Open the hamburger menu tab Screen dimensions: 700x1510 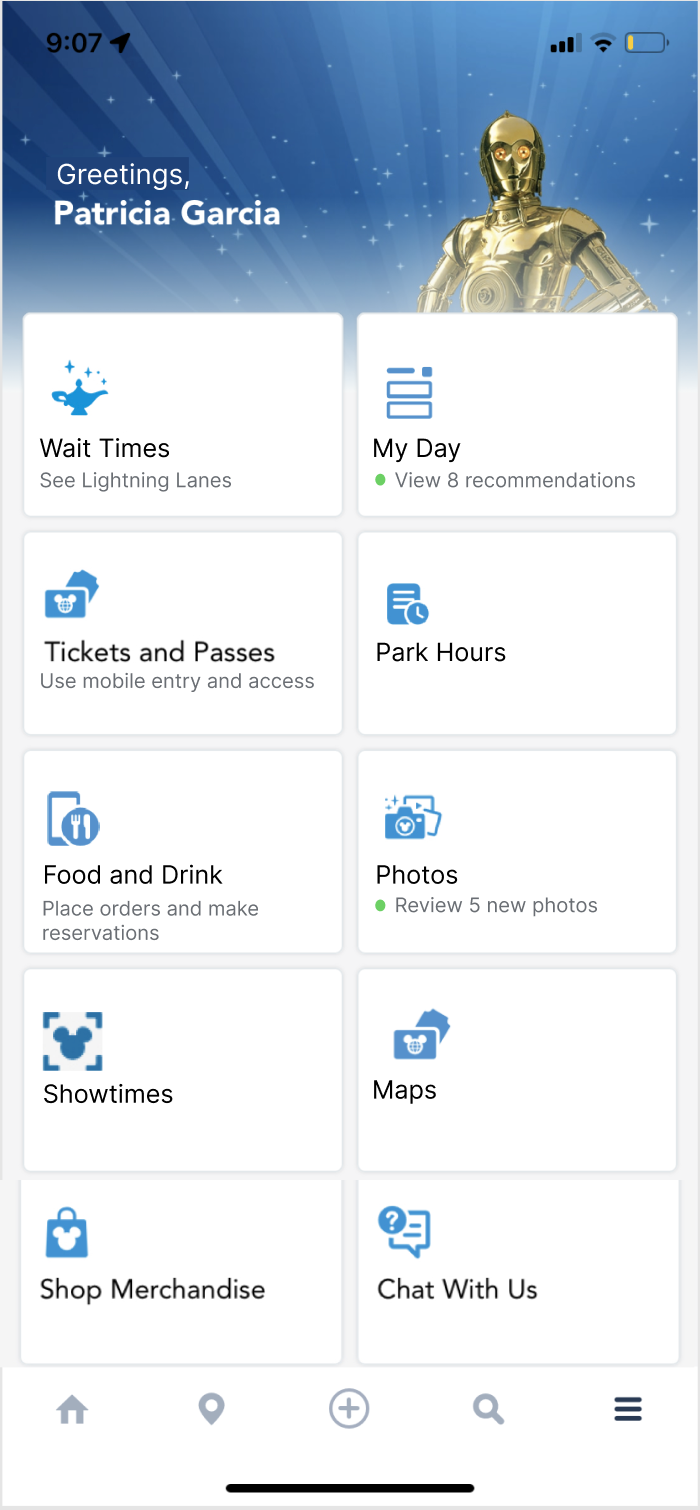(x=628, y=1410)
